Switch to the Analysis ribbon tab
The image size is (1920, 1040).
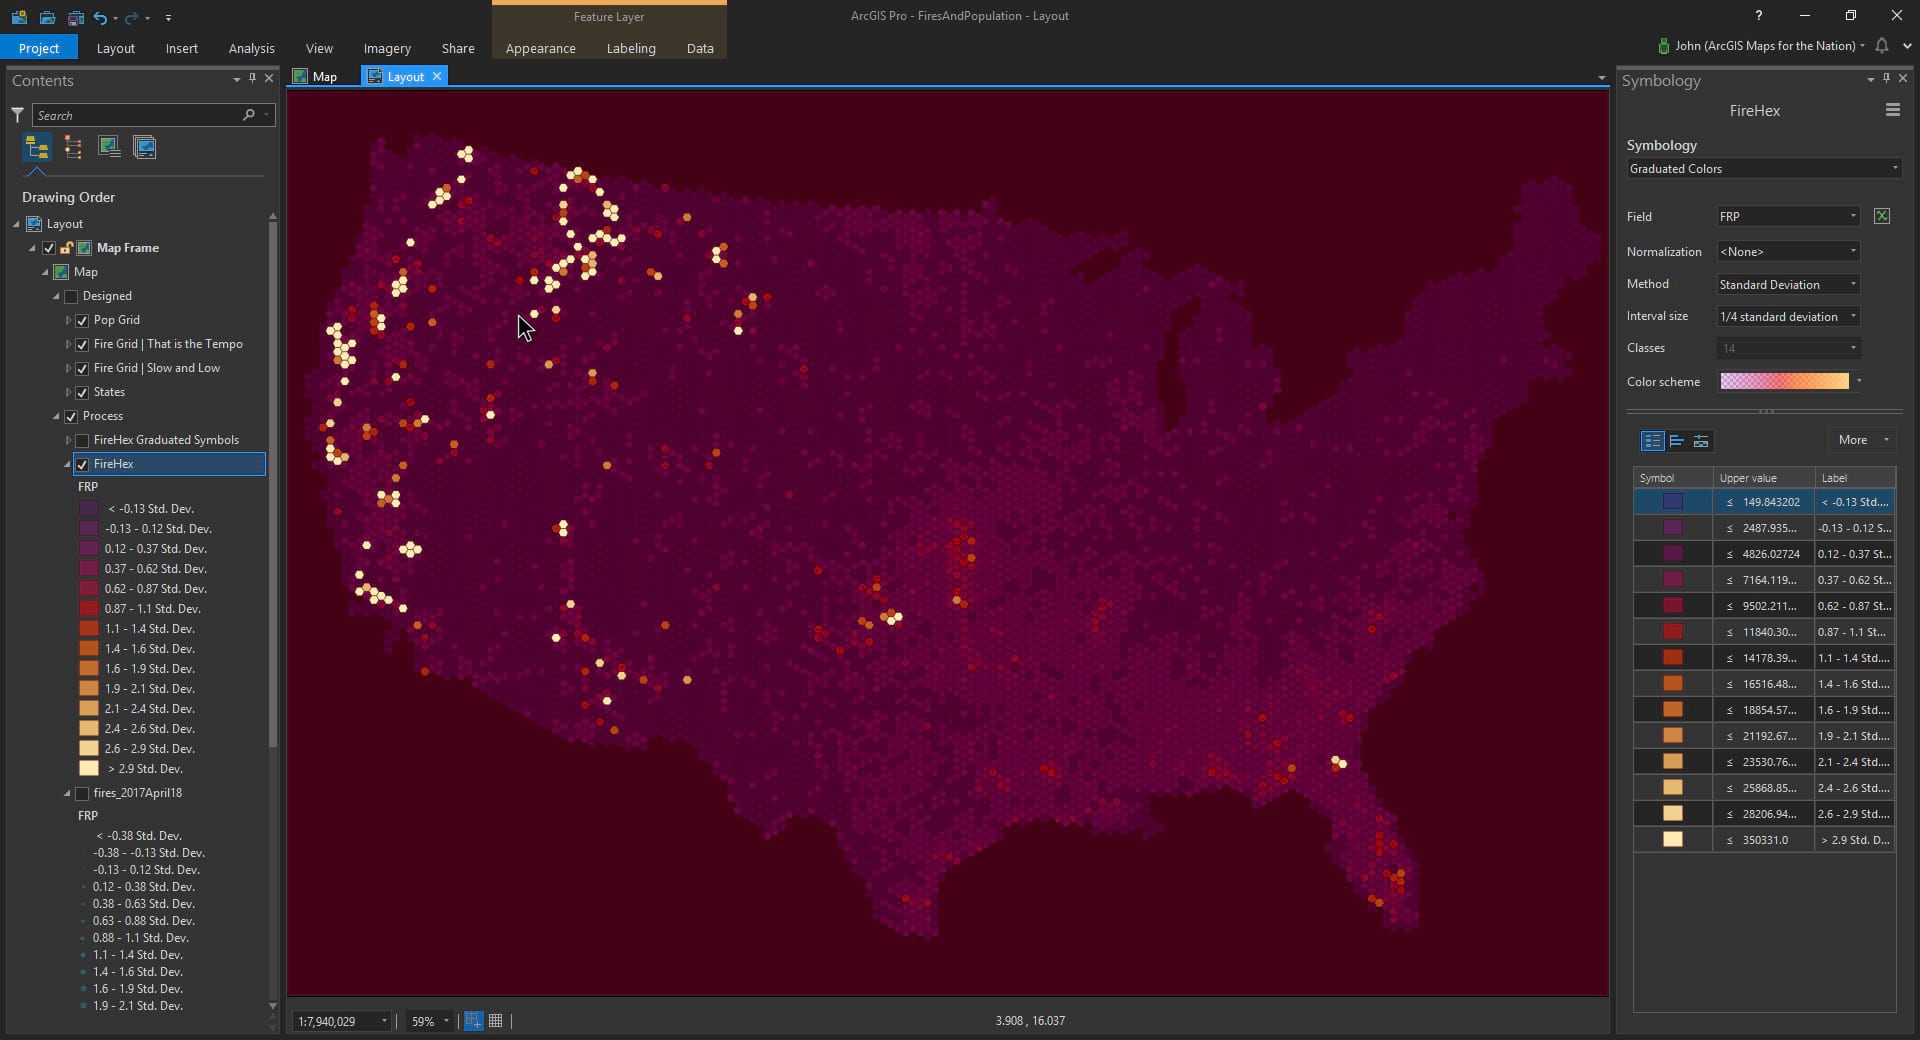pos(251,48)
